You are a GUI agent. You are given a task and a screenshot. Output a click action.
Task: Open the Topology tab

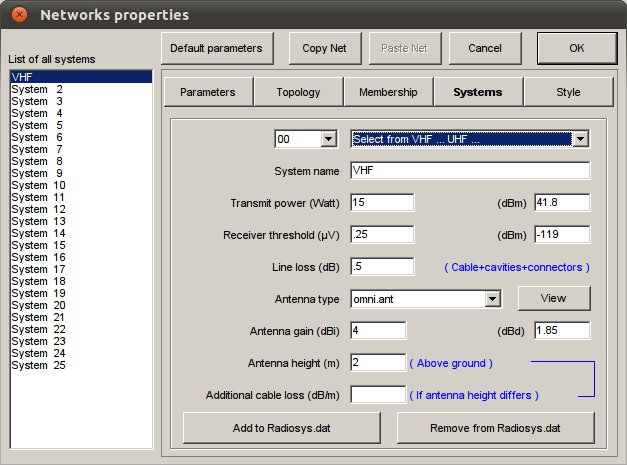click(x=298, y=92)
